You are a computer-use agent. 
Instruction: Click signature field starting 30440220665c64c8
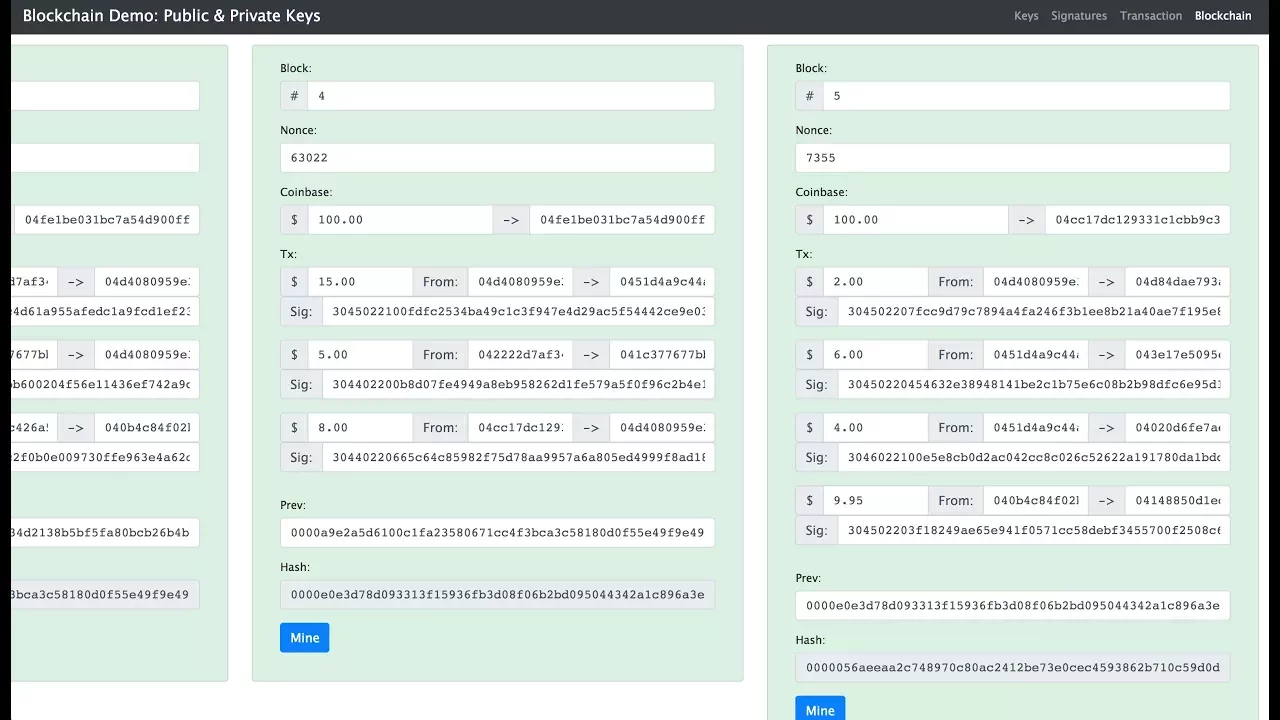518,458
